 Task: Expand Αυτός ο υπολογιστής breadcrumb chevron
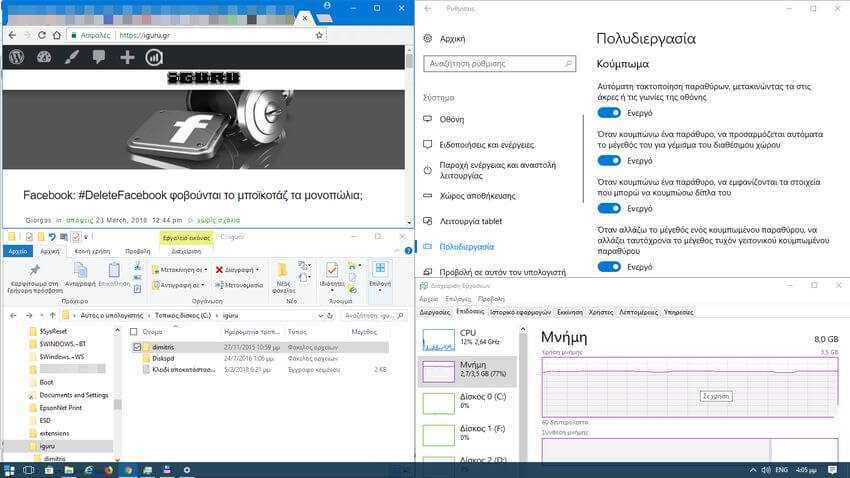click(149, 315)
